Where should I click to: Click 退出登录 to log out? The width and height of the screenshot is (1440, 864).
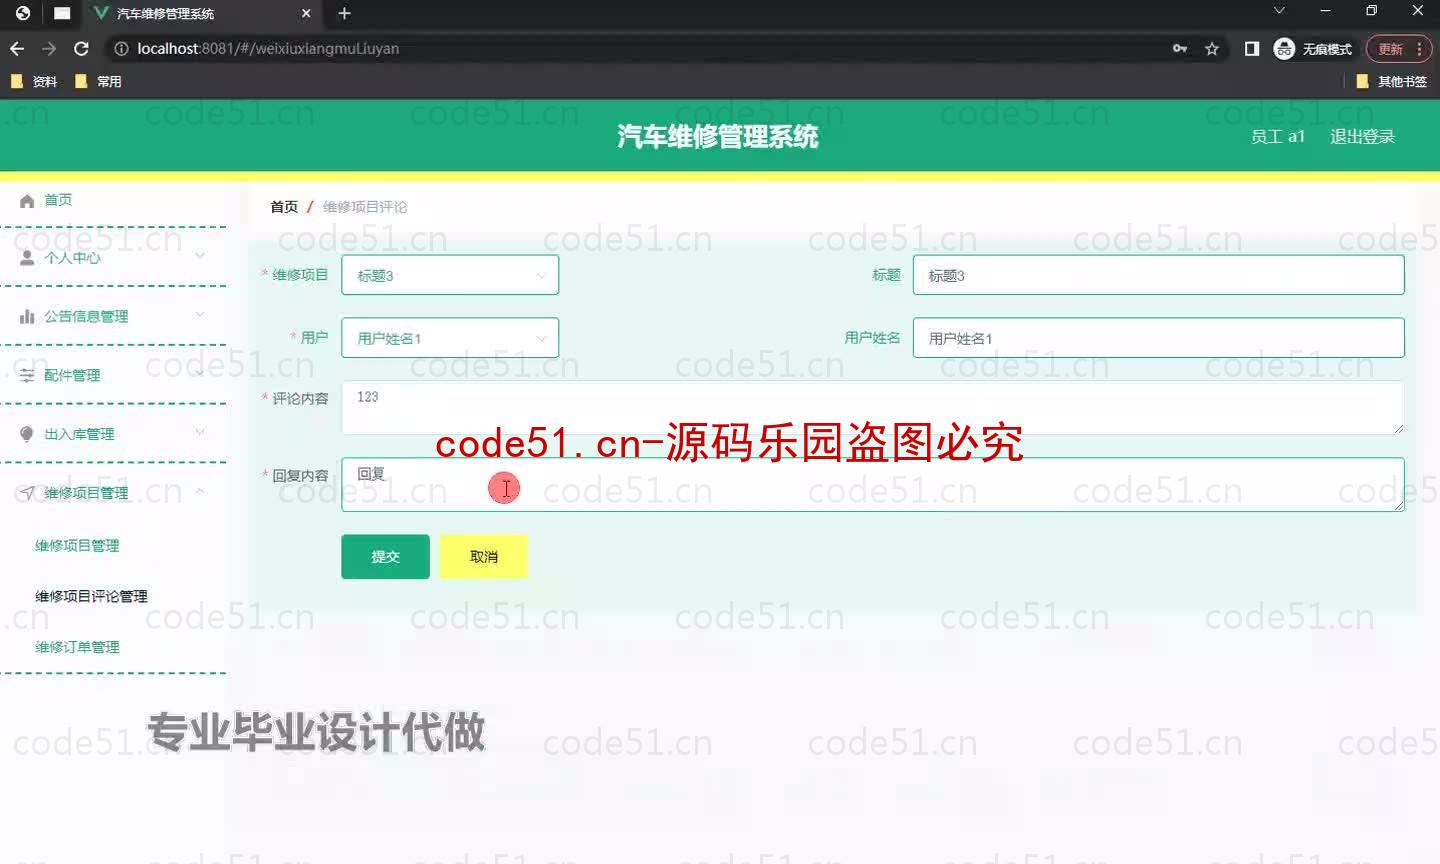1362,137
